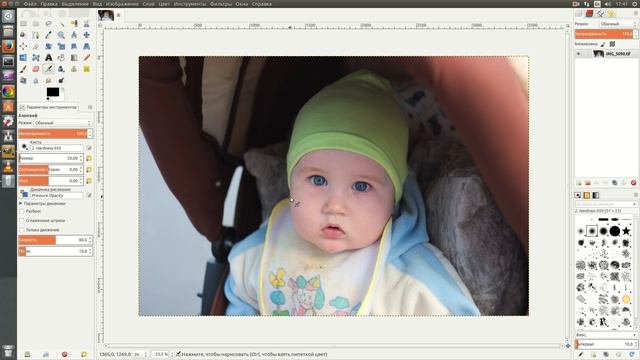Select the Blend gradient tool
Image resolution: width=640 pixels, height=360 pixels.
[x=74, y=58]
